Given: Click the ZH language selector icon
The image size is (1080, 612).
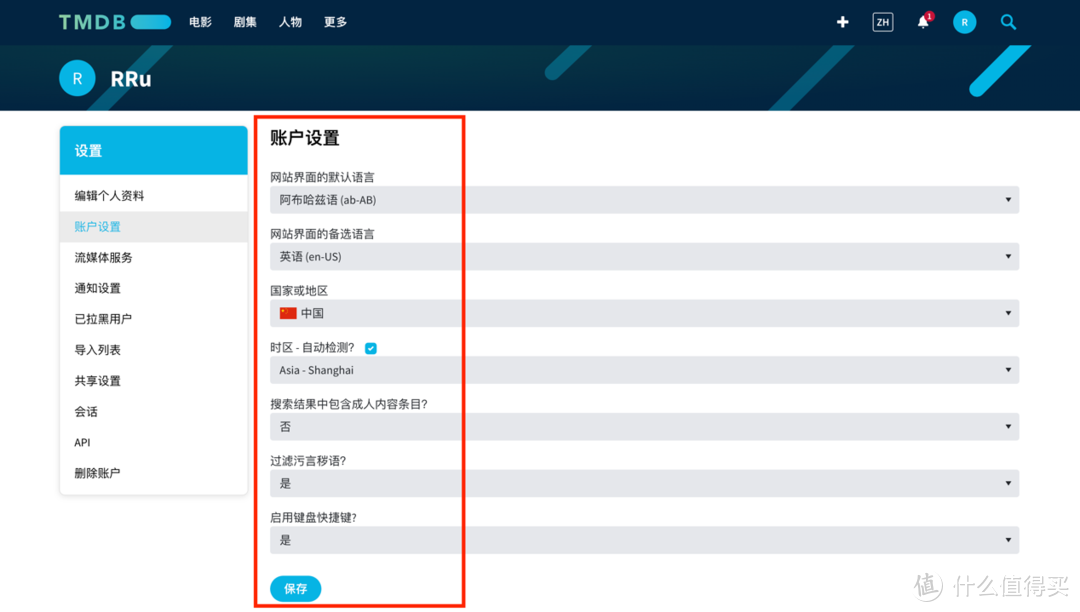Looking at the screenshot, I should [882, 21].
